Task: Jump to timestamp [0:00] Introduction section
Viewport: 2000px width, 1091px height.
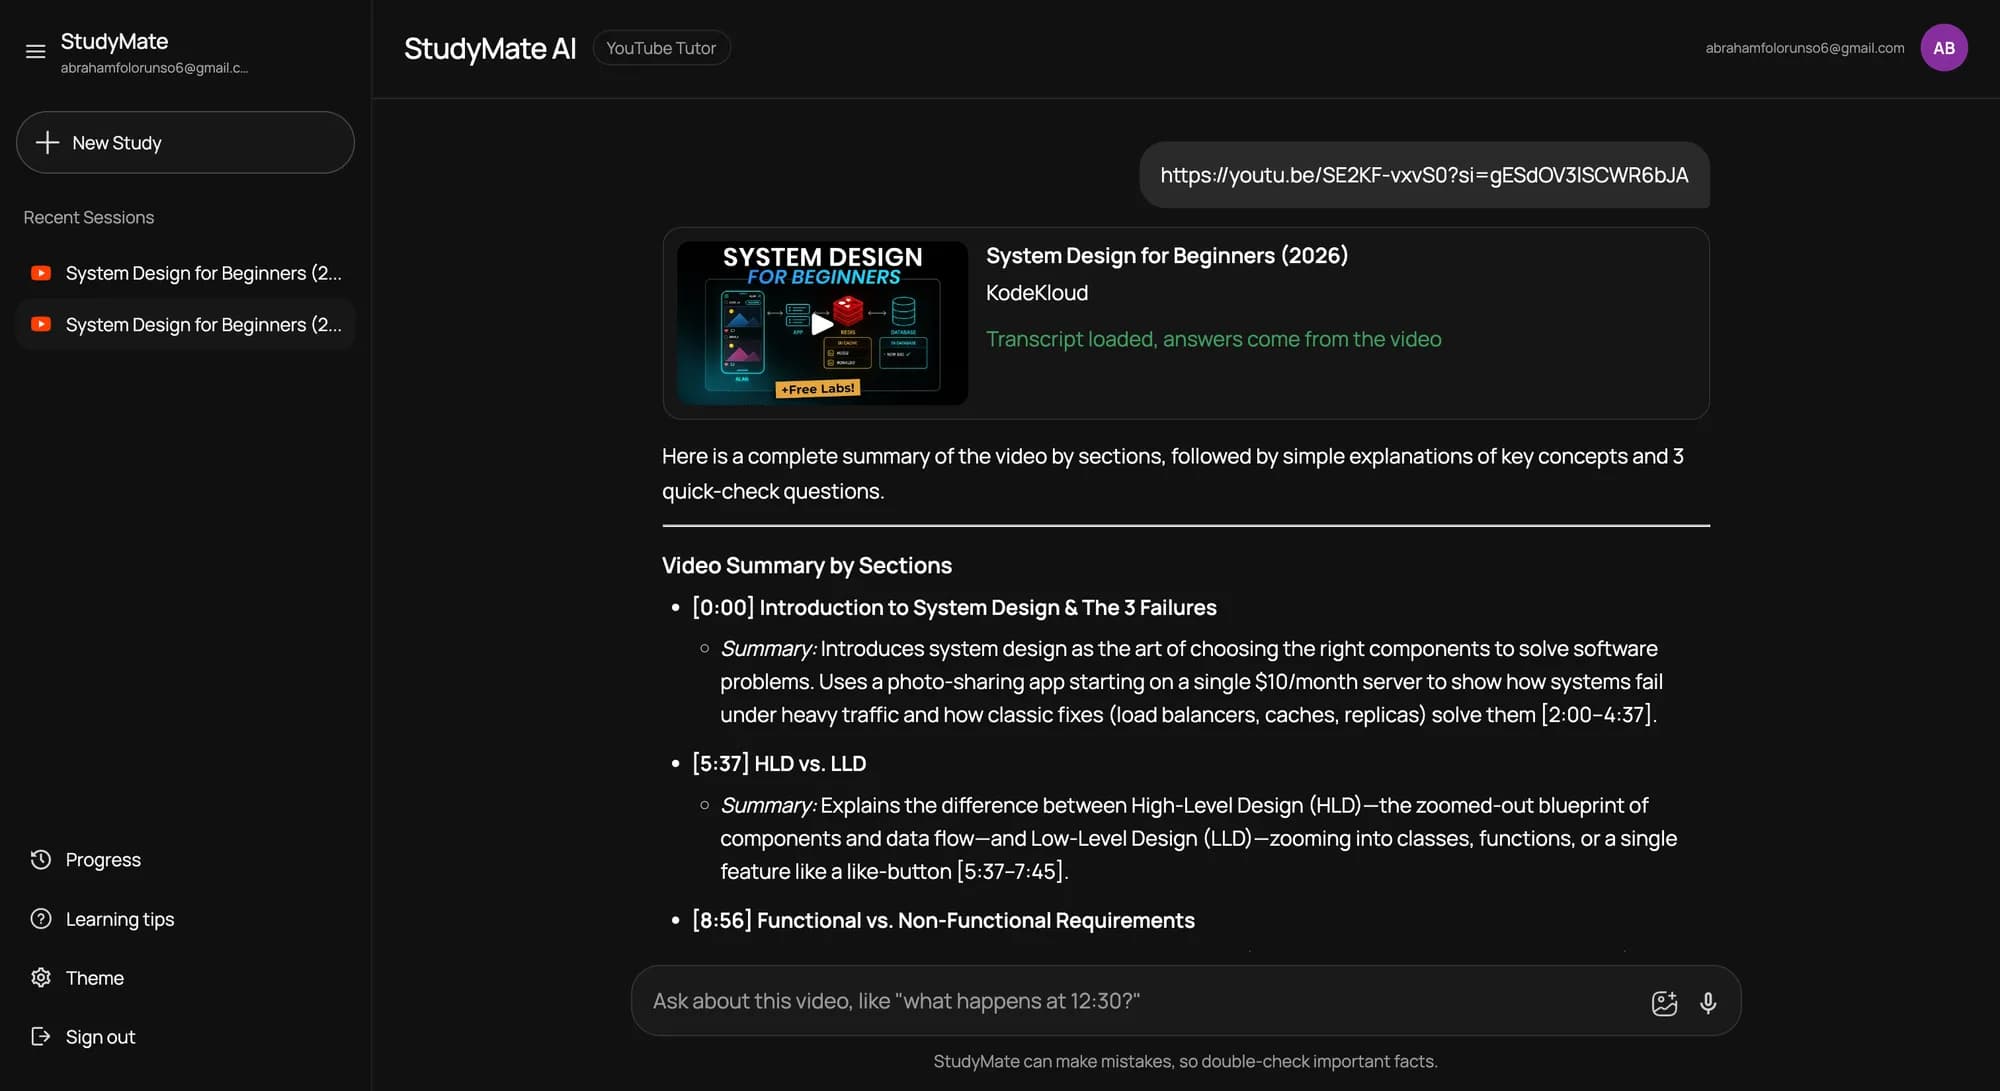Action: tap(954, 607)
